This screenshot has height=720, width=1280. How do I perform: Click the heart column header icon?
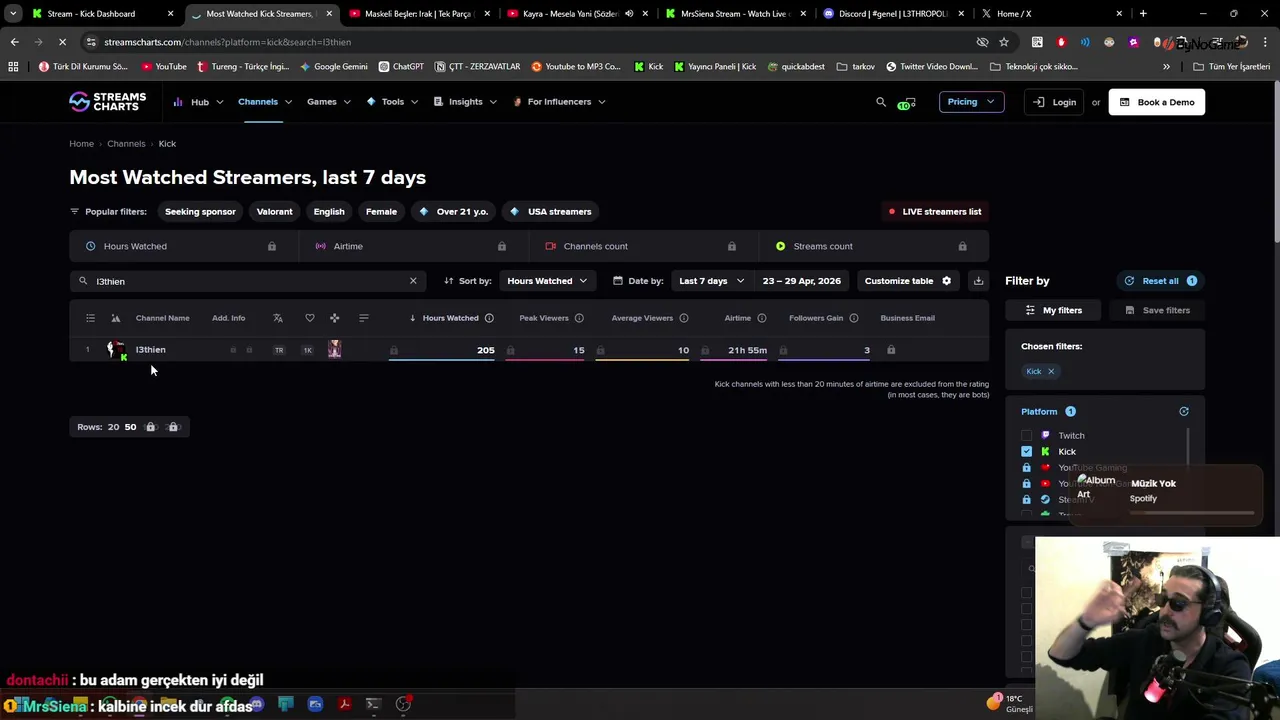point(310,318)
